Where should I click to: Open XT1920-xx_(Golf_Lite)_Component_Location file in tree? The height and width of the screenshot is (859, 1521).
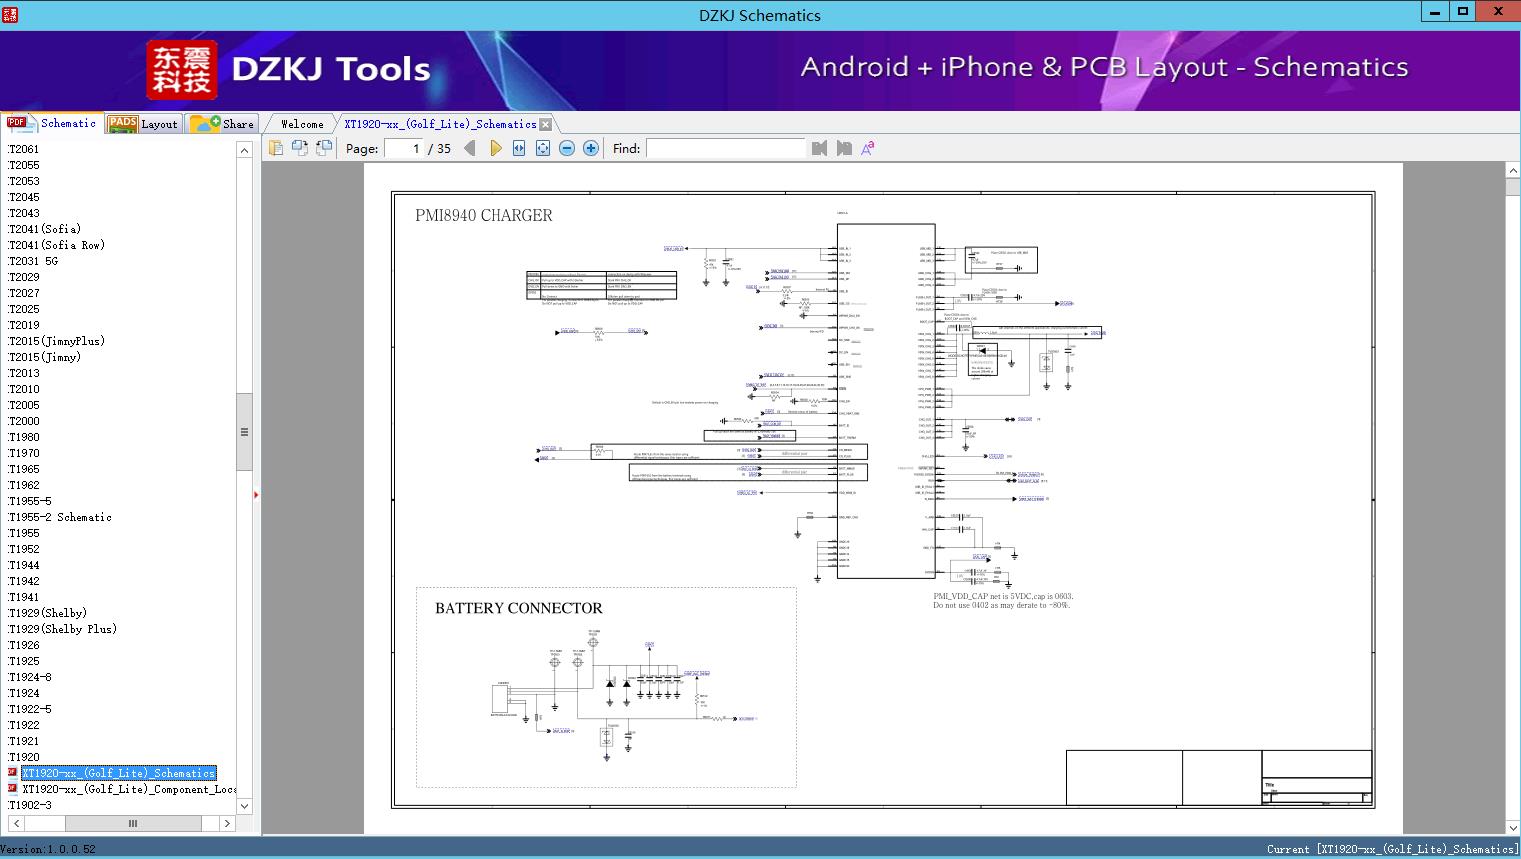coord(129,789)
